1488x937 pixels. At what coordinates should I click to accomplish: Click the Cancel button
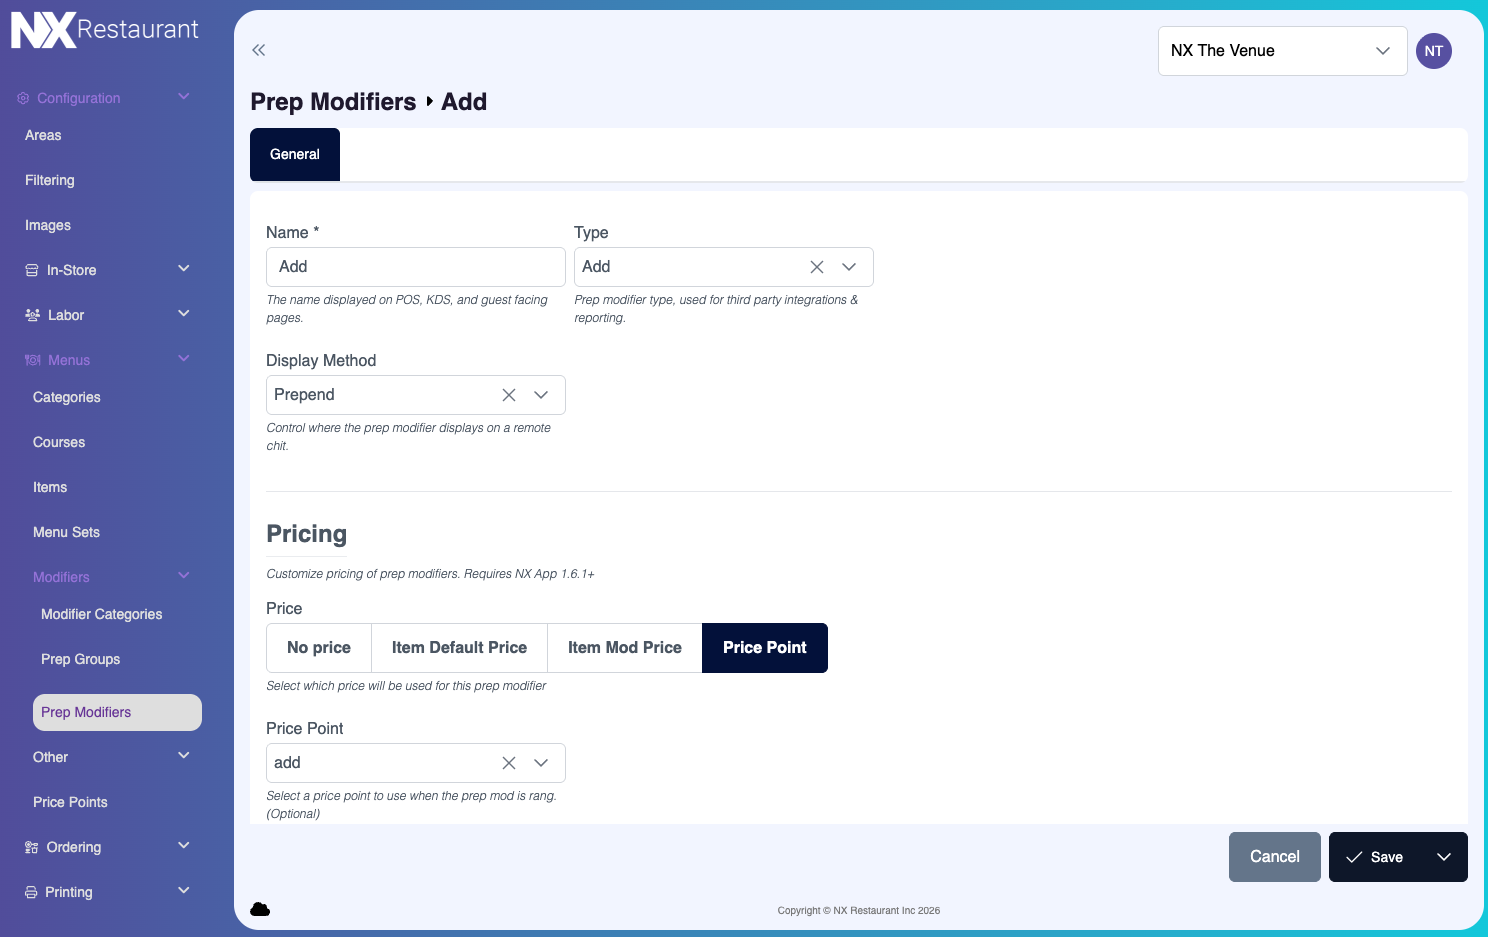click(x=1274, y=857)
